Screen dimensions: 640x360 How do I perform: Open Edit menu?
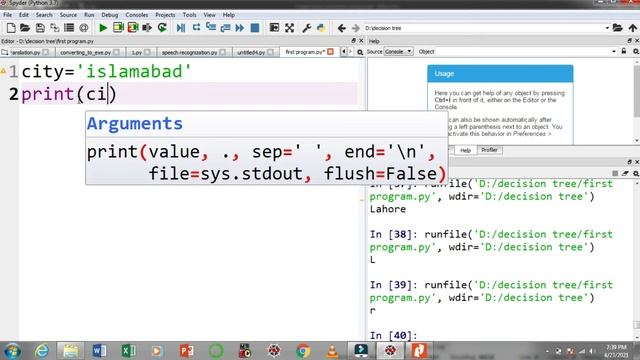click(24, 15)
